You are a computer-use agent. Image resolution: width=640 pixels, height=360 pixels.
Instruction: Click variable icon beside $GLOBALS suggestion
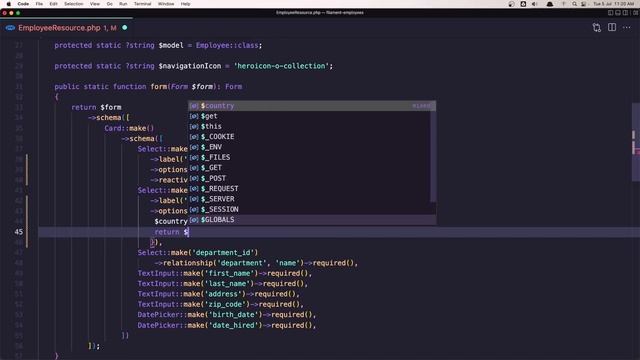[x=194, y=220]
